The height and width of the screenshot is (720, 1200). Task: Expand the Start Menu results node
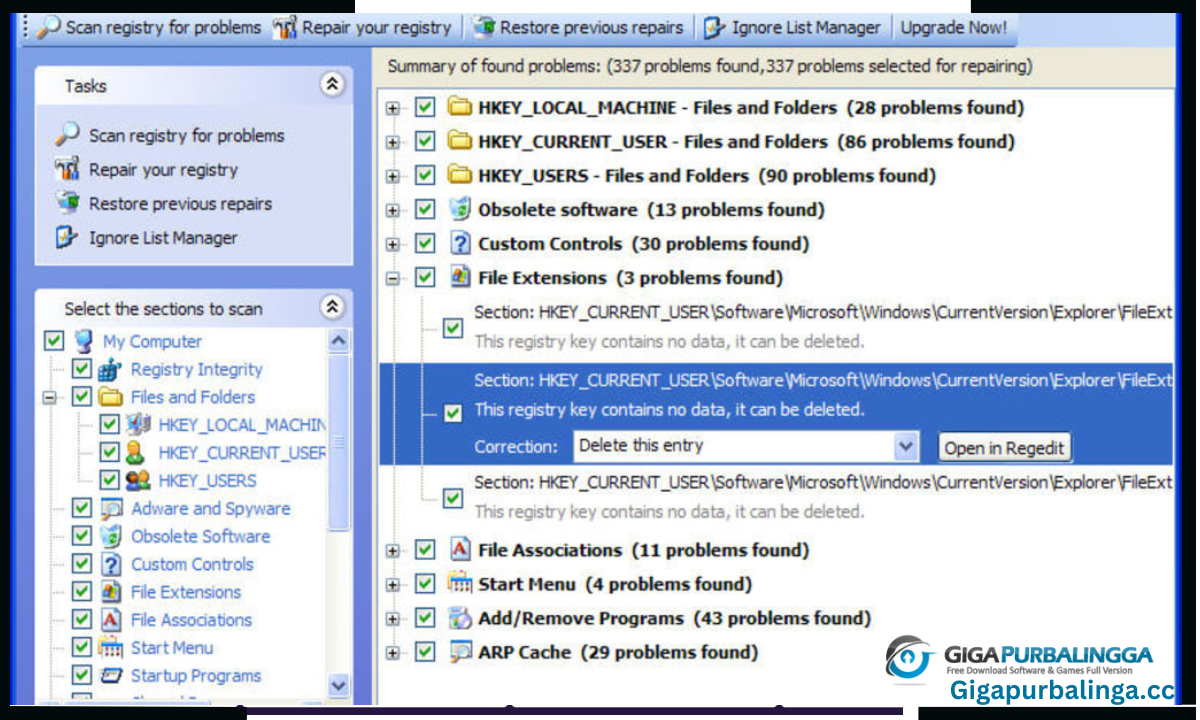(x=393, y=585)
